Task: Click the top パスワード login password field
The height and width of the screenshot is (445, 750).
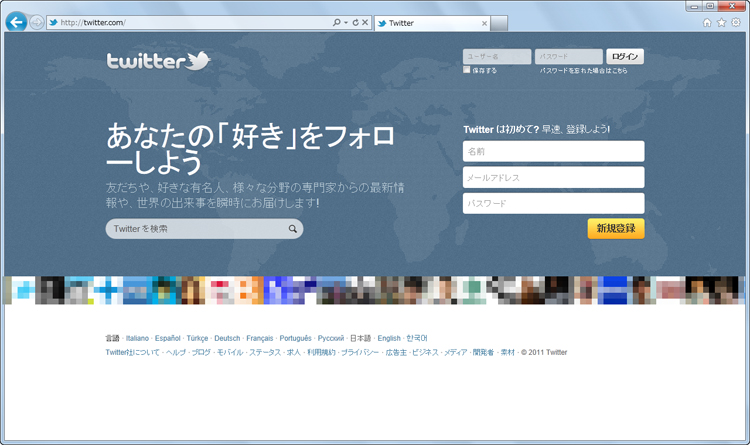Action: click(569, 56)
